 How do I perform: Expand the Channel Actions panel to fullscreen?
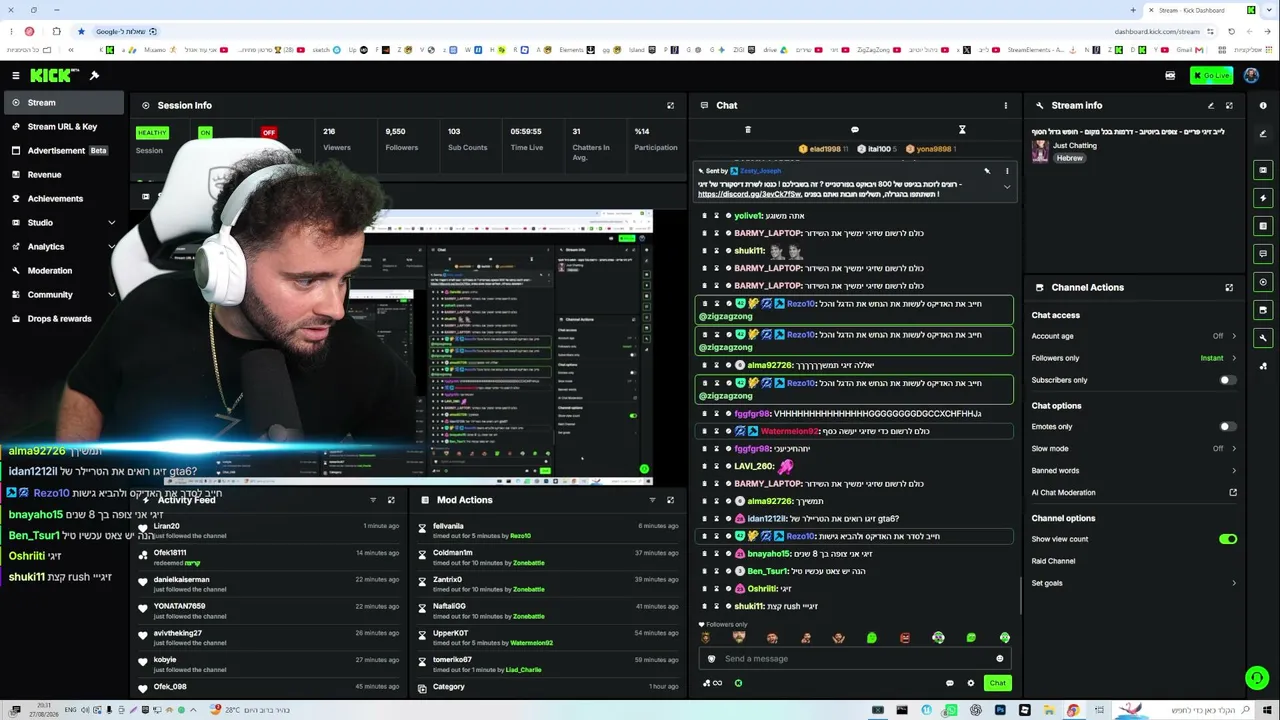[x=1229, y=288]
